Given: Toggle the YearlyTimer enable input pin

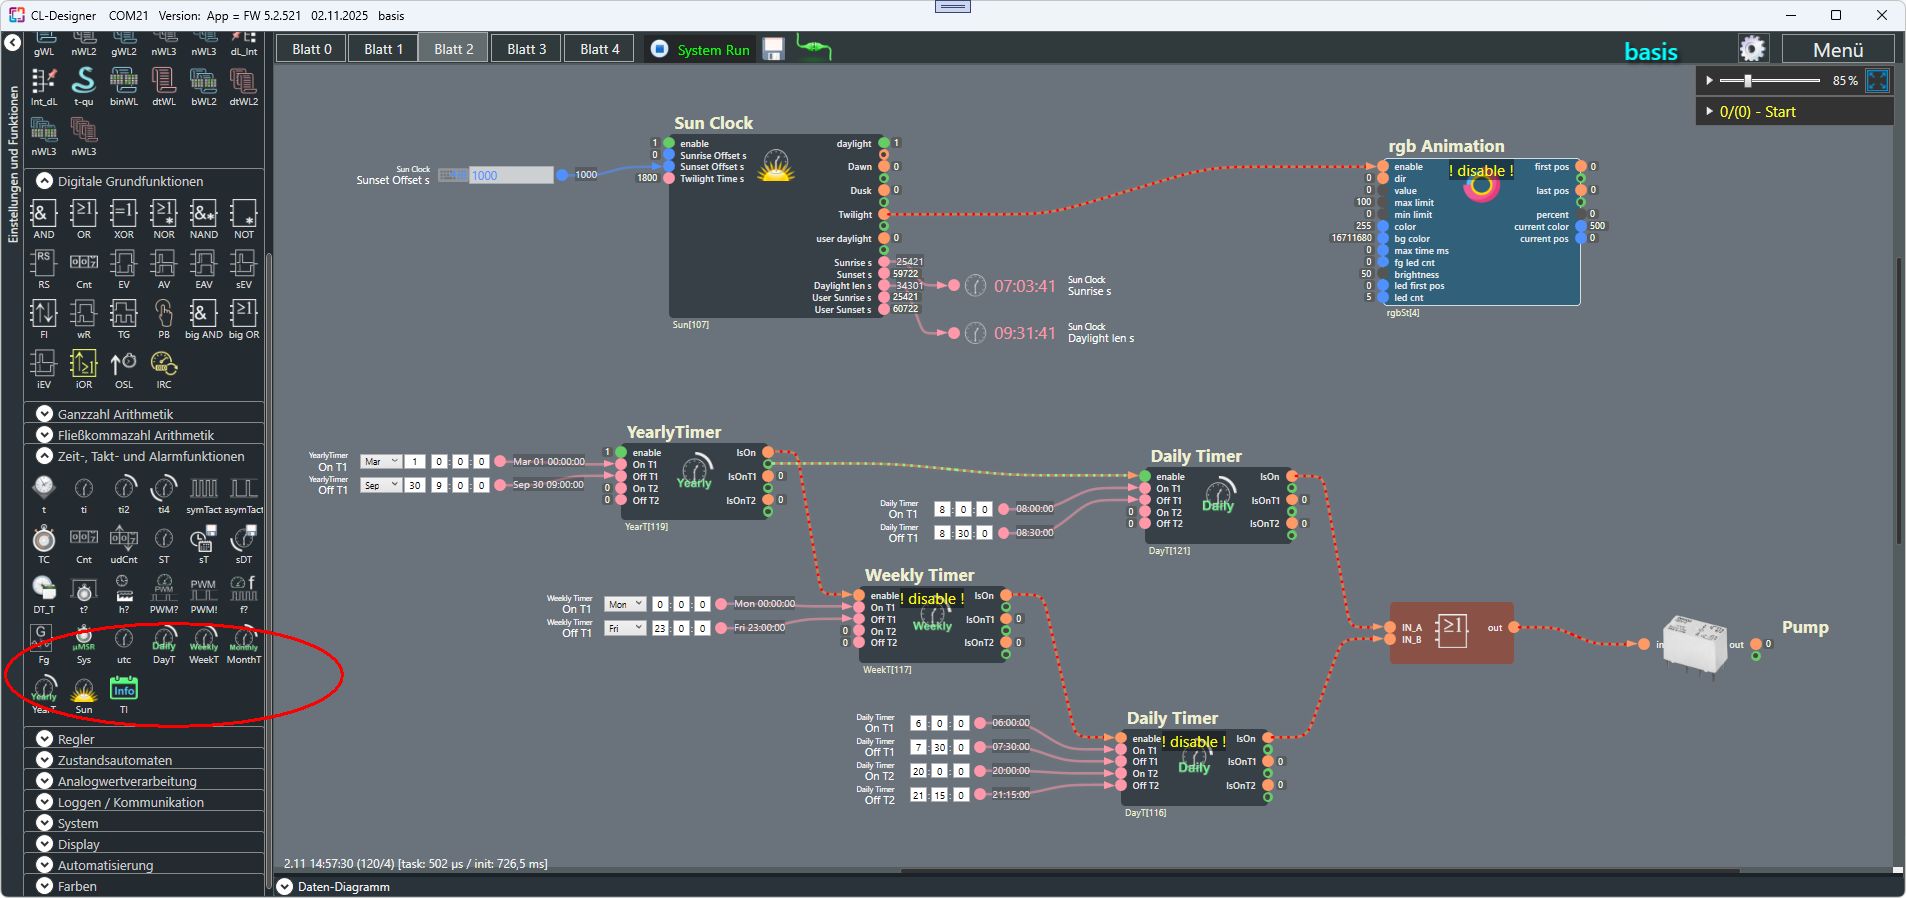Looking at the screenshot, I should 621,452.
